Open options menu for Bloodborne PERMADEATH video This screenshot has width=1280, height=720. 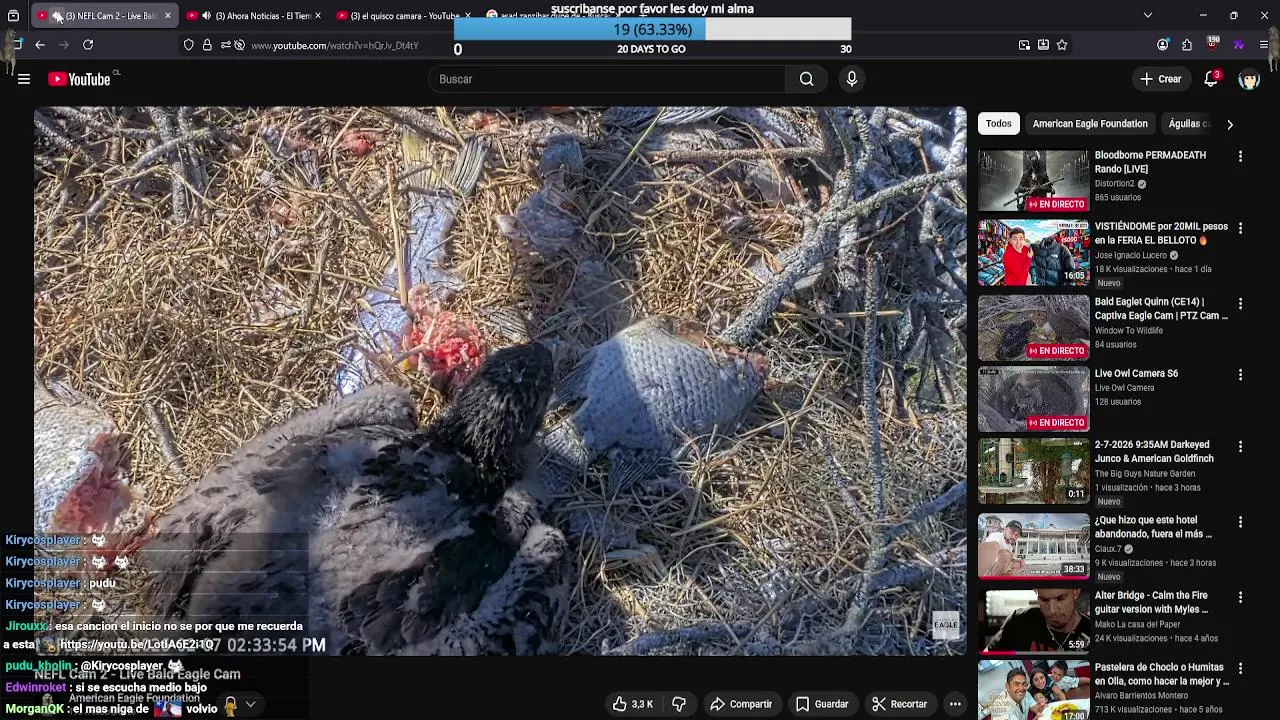click(1240, 157)
